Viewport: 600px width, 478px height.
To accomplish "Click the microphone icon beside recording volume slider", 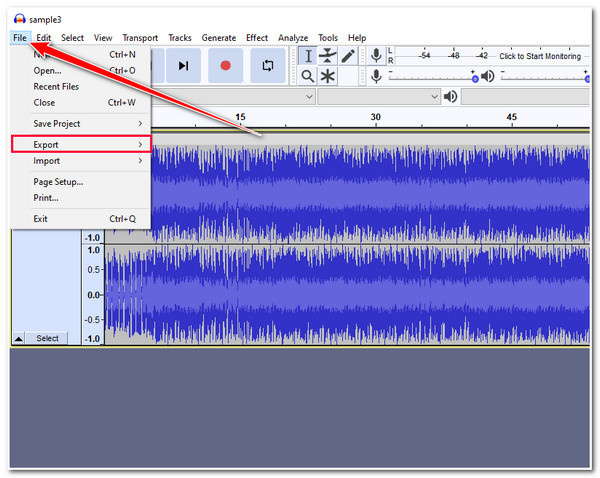I will click(376, 76).
